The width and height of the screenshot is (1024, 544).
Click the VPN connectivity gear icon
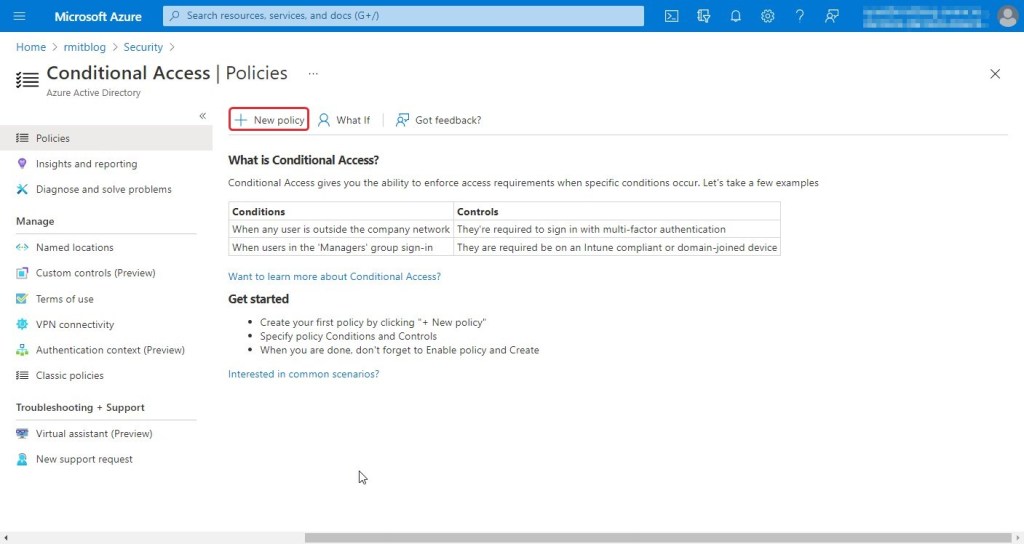tap(22, 325)
